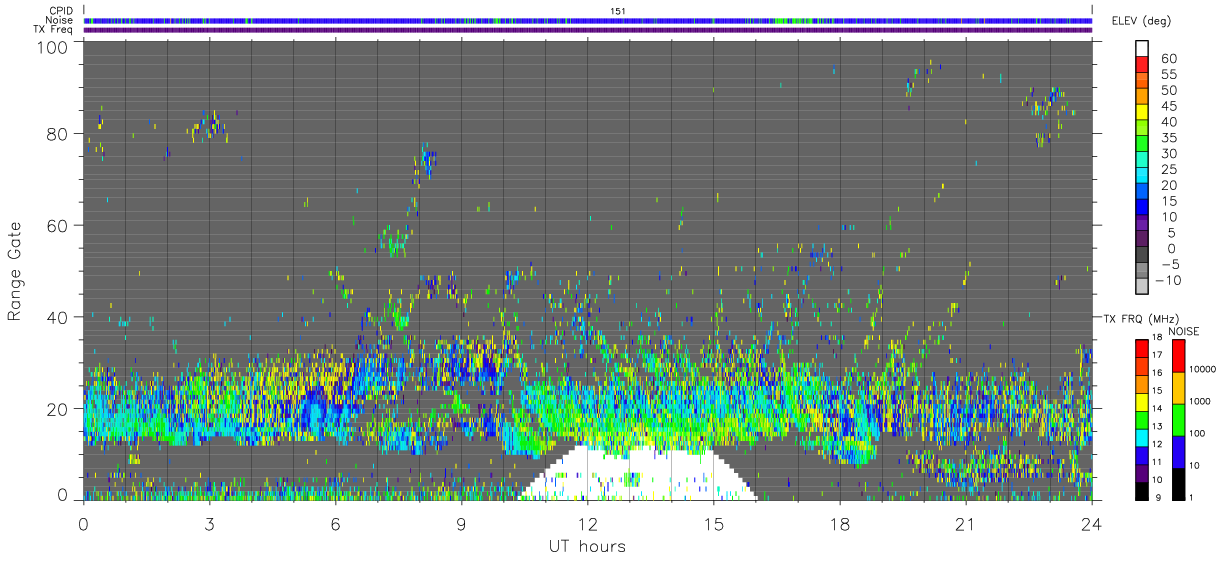The image size is (1228, 567).
Task: Click the 'UT hours' x-axis label
Action: pos(587,546)
